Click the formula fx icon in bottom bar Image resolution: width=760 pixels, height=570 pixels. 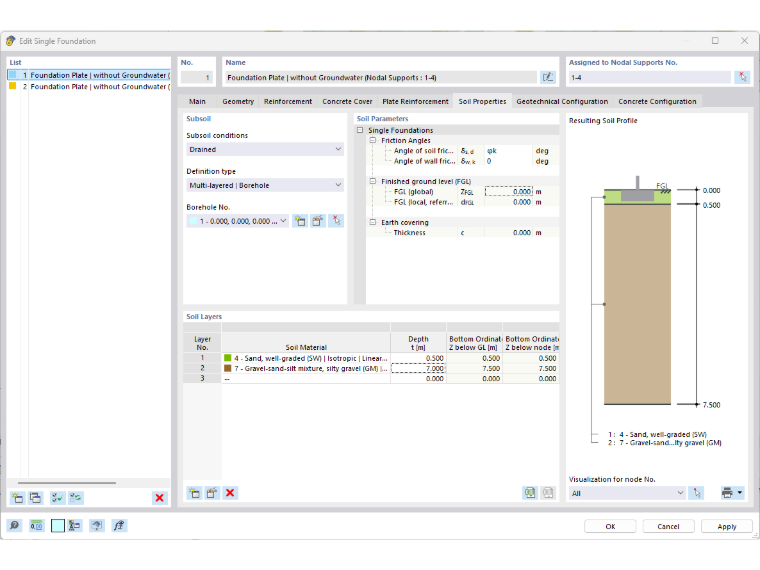(x=119, y=525)
